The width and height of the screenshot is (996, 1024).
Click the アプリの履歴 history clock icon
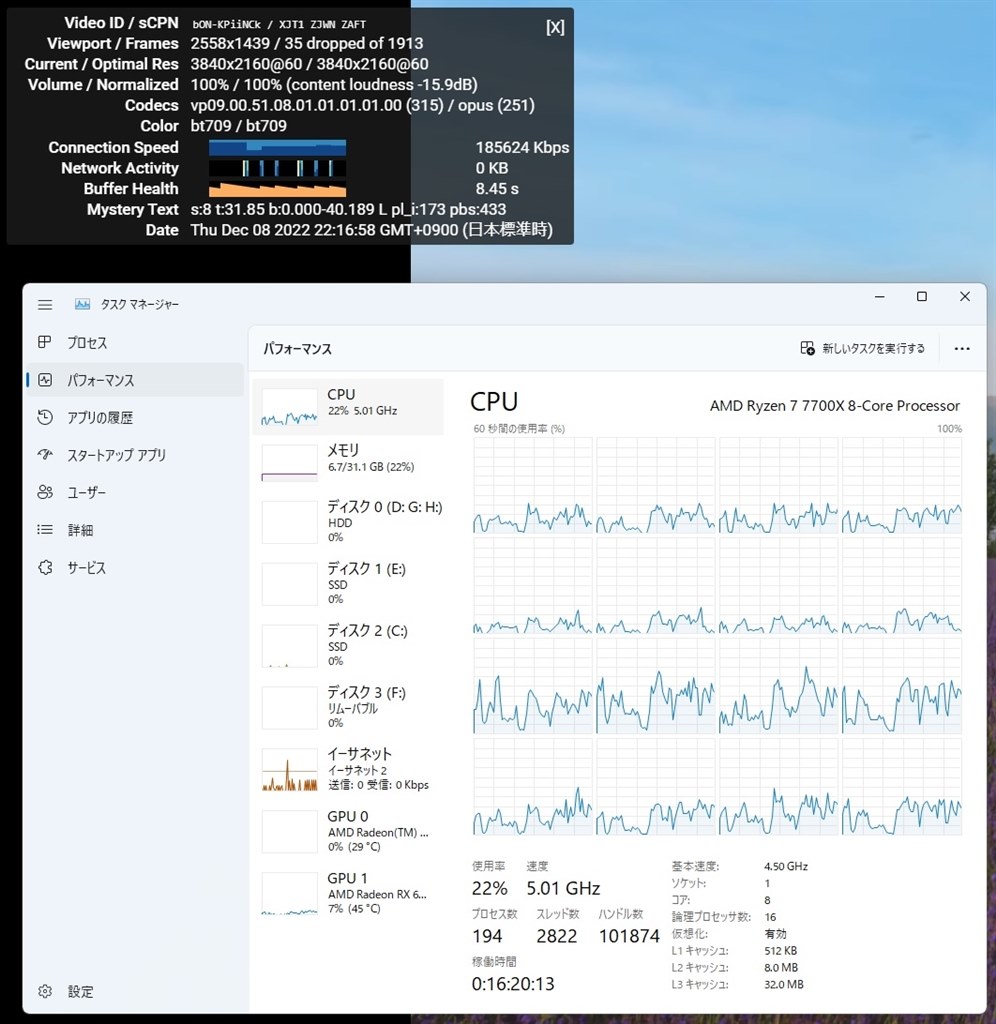click(45, 417)
